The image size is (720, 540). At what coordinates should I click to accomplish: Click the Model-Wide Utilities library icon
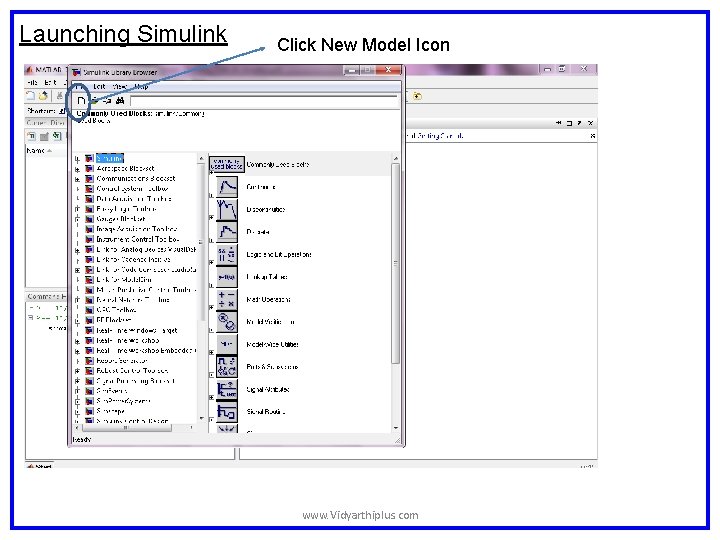227,344
